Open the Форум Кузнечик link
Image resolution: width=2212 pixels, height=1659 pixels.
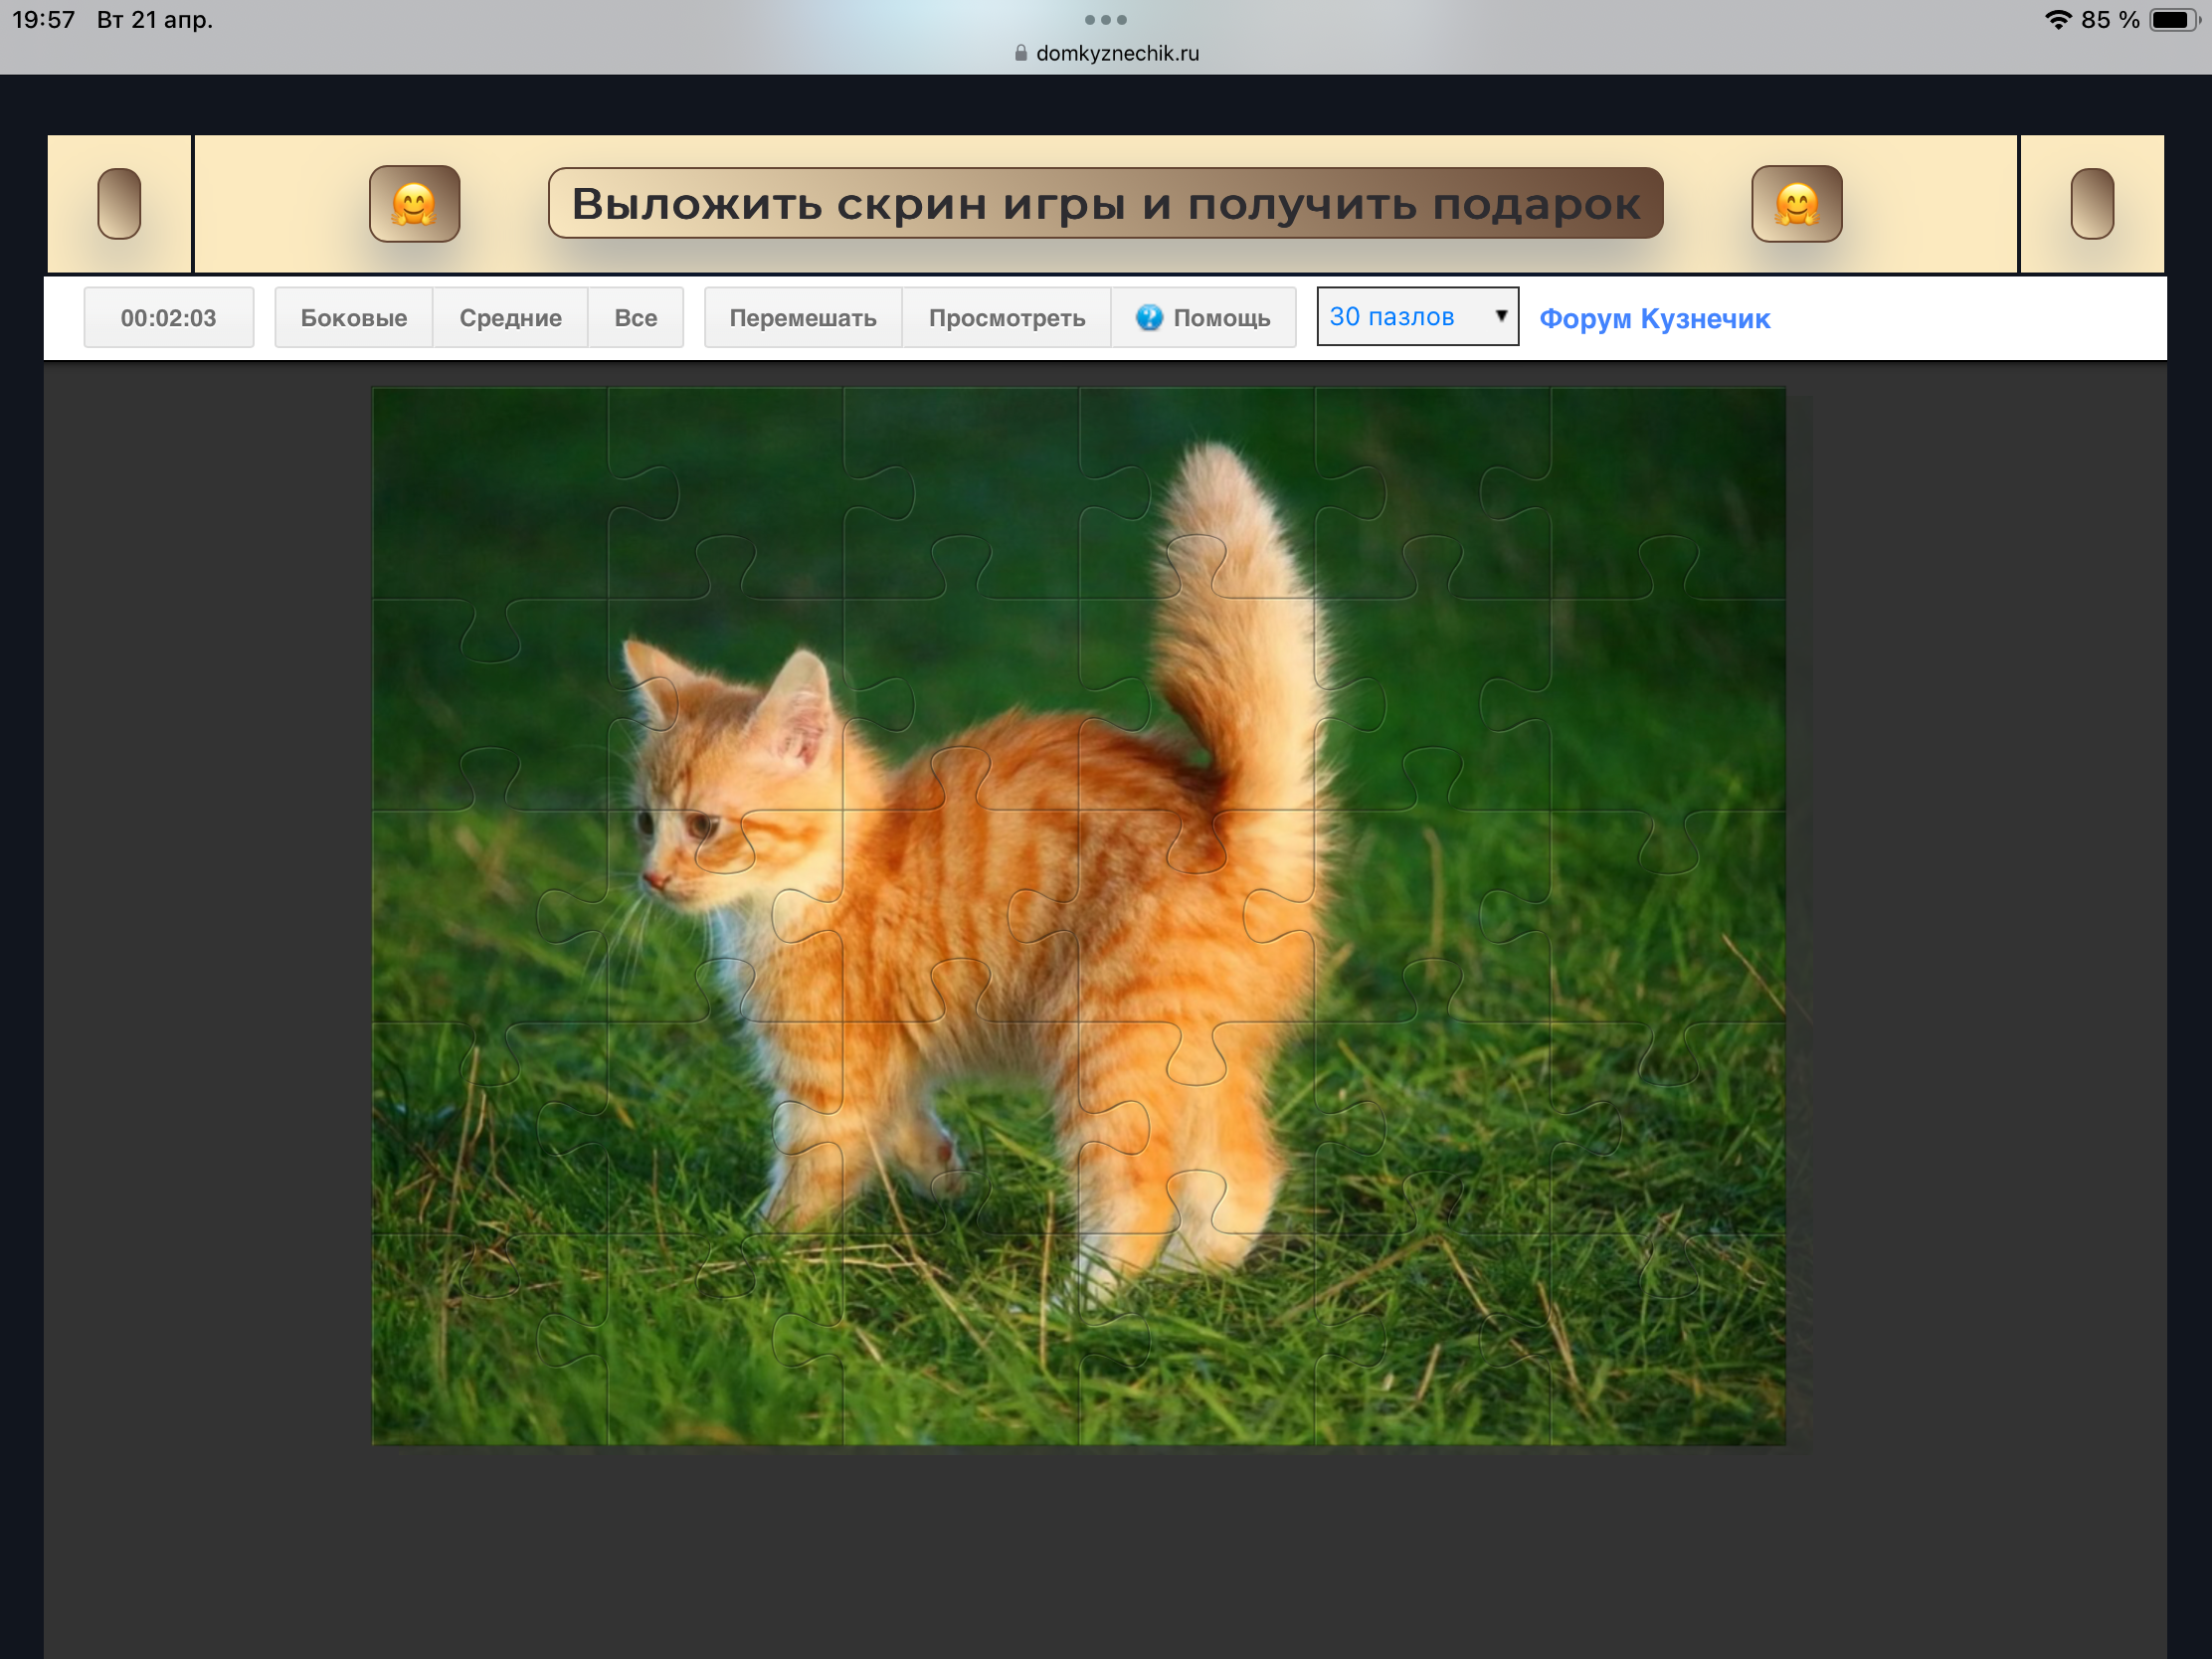click(1654, 319)
